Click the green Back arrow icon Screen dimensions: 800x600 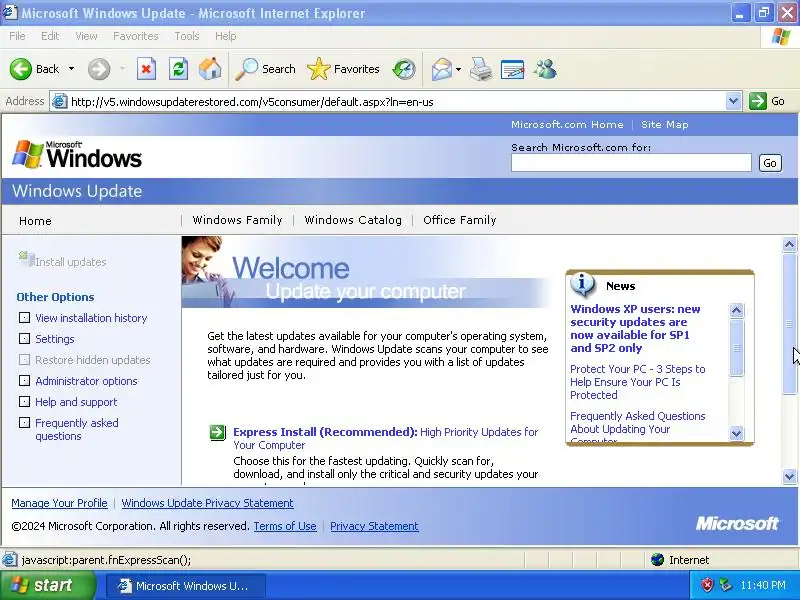pyautogui.click(x=20, y=69)
